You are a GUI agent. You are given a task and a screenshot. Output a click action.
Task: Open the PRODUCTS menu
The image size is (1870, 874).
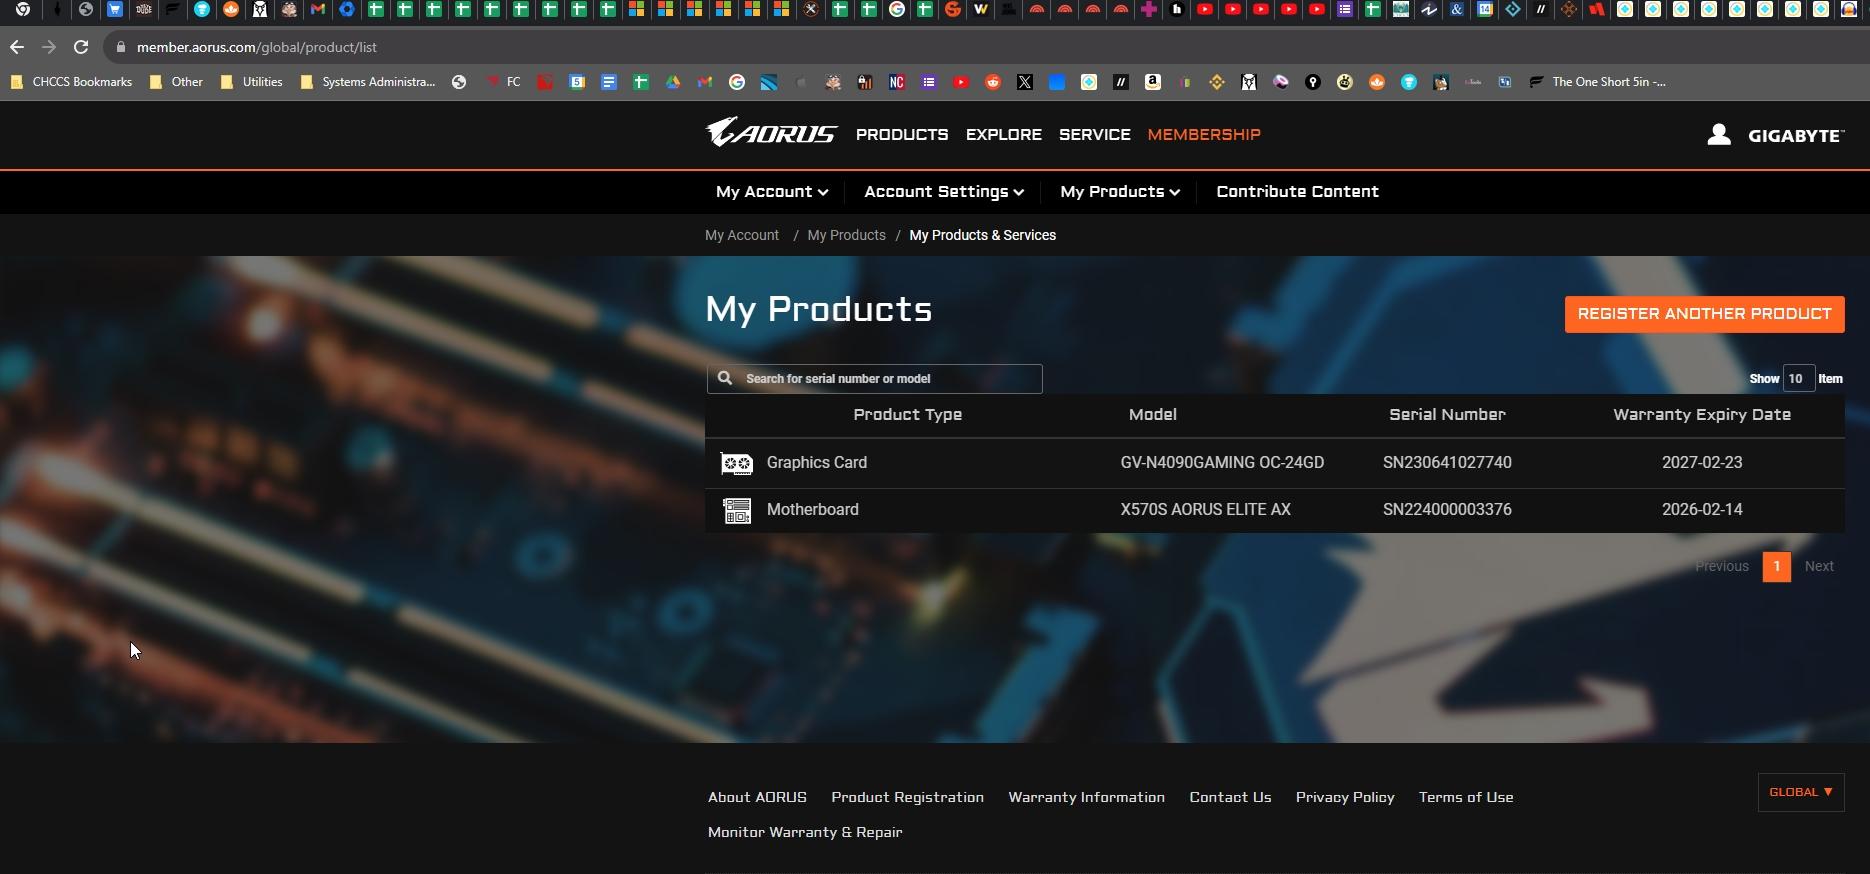pos(902,135)
